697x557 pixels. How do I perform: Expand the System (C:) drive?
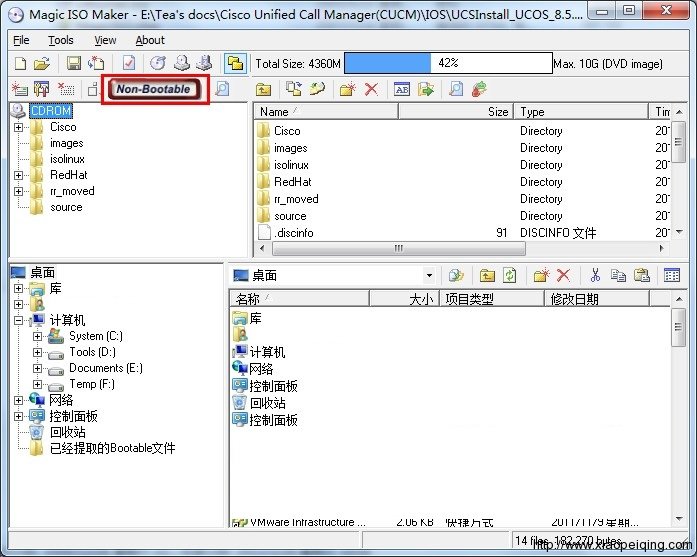pos(38,337)
